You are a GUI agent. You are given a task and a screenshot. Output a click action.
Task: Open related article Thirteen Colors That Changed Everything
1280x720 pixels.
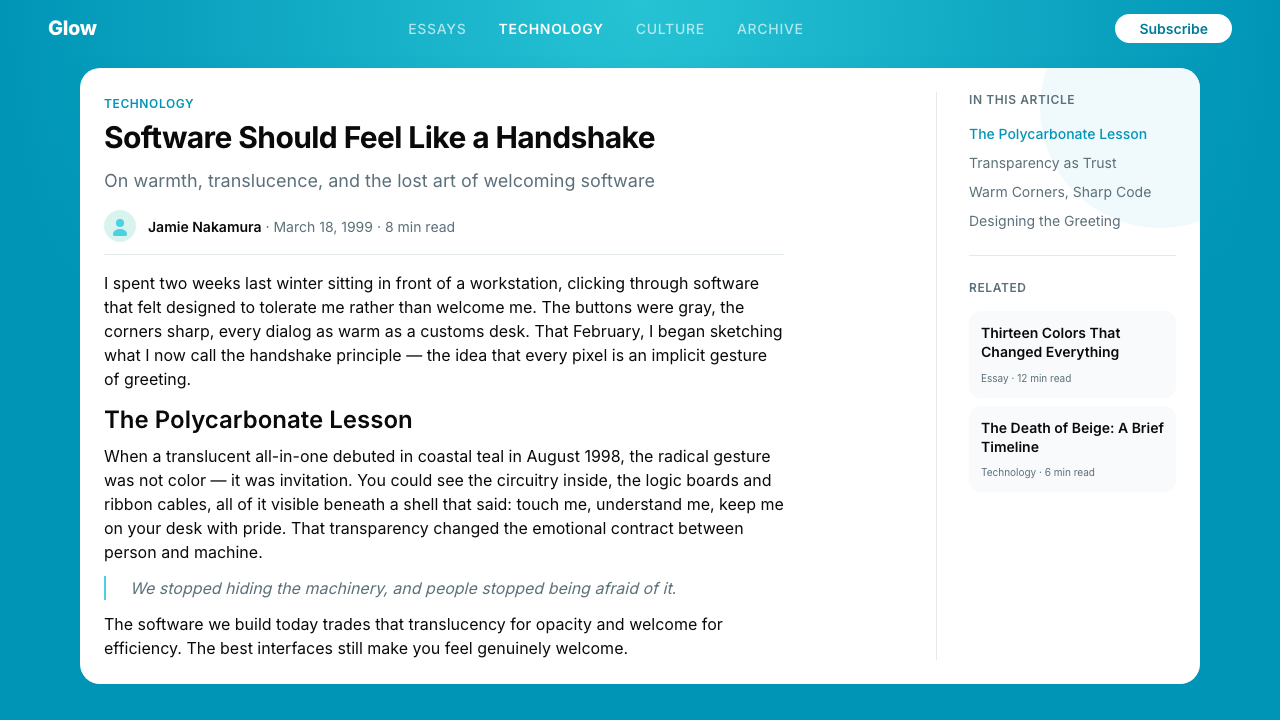coord(1072,355)
